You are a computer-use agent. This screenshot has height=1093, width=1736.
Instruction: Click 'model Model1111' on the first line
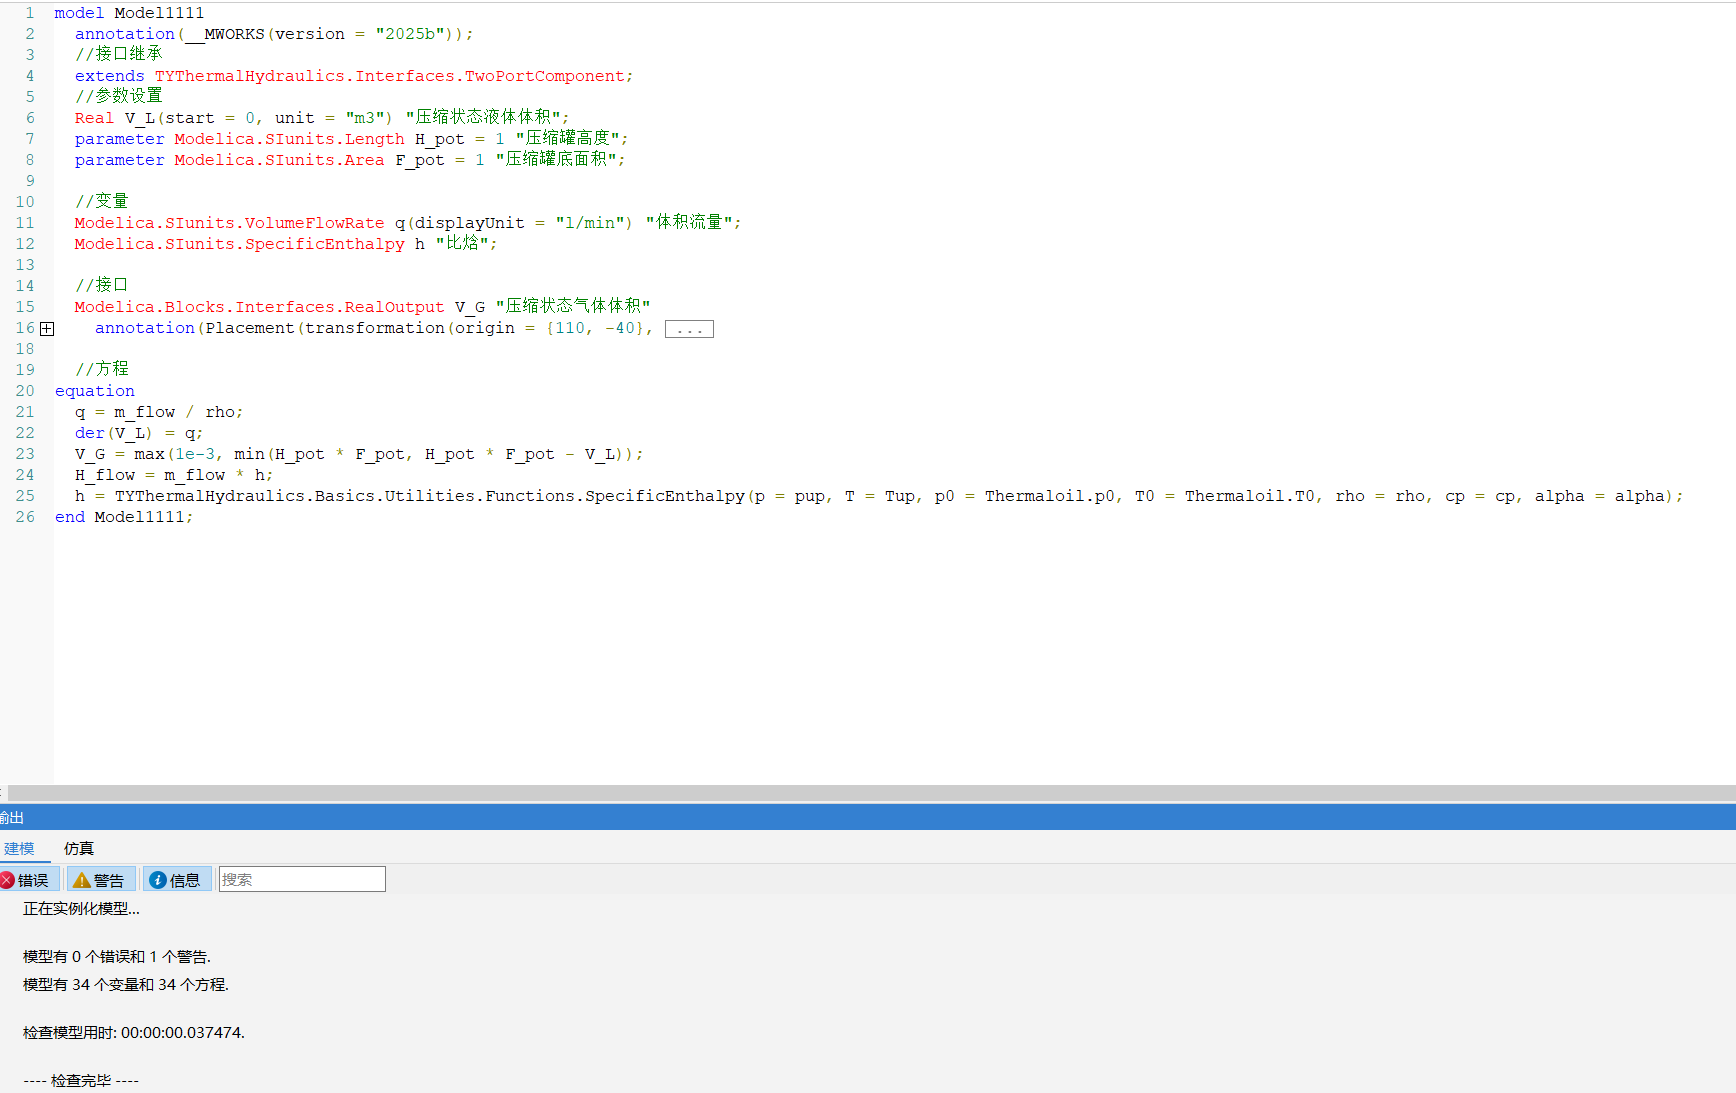(129, 13)
